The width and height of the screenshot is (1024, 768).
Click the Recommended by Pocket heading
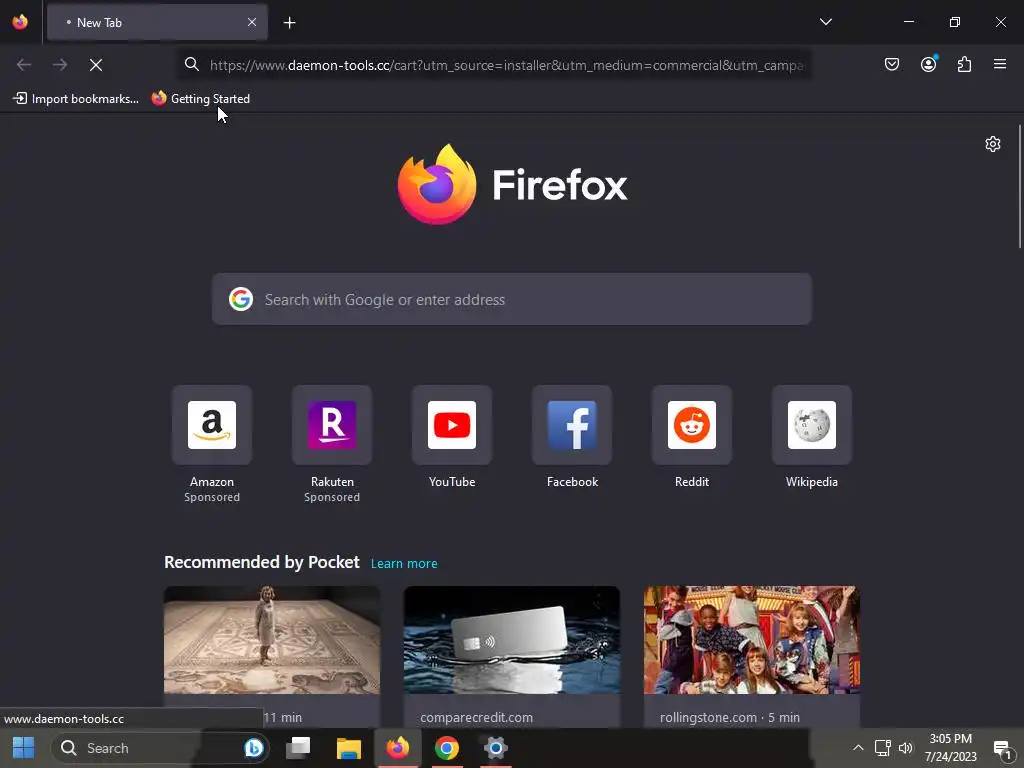pyautogui.click(x=261, y=562)
